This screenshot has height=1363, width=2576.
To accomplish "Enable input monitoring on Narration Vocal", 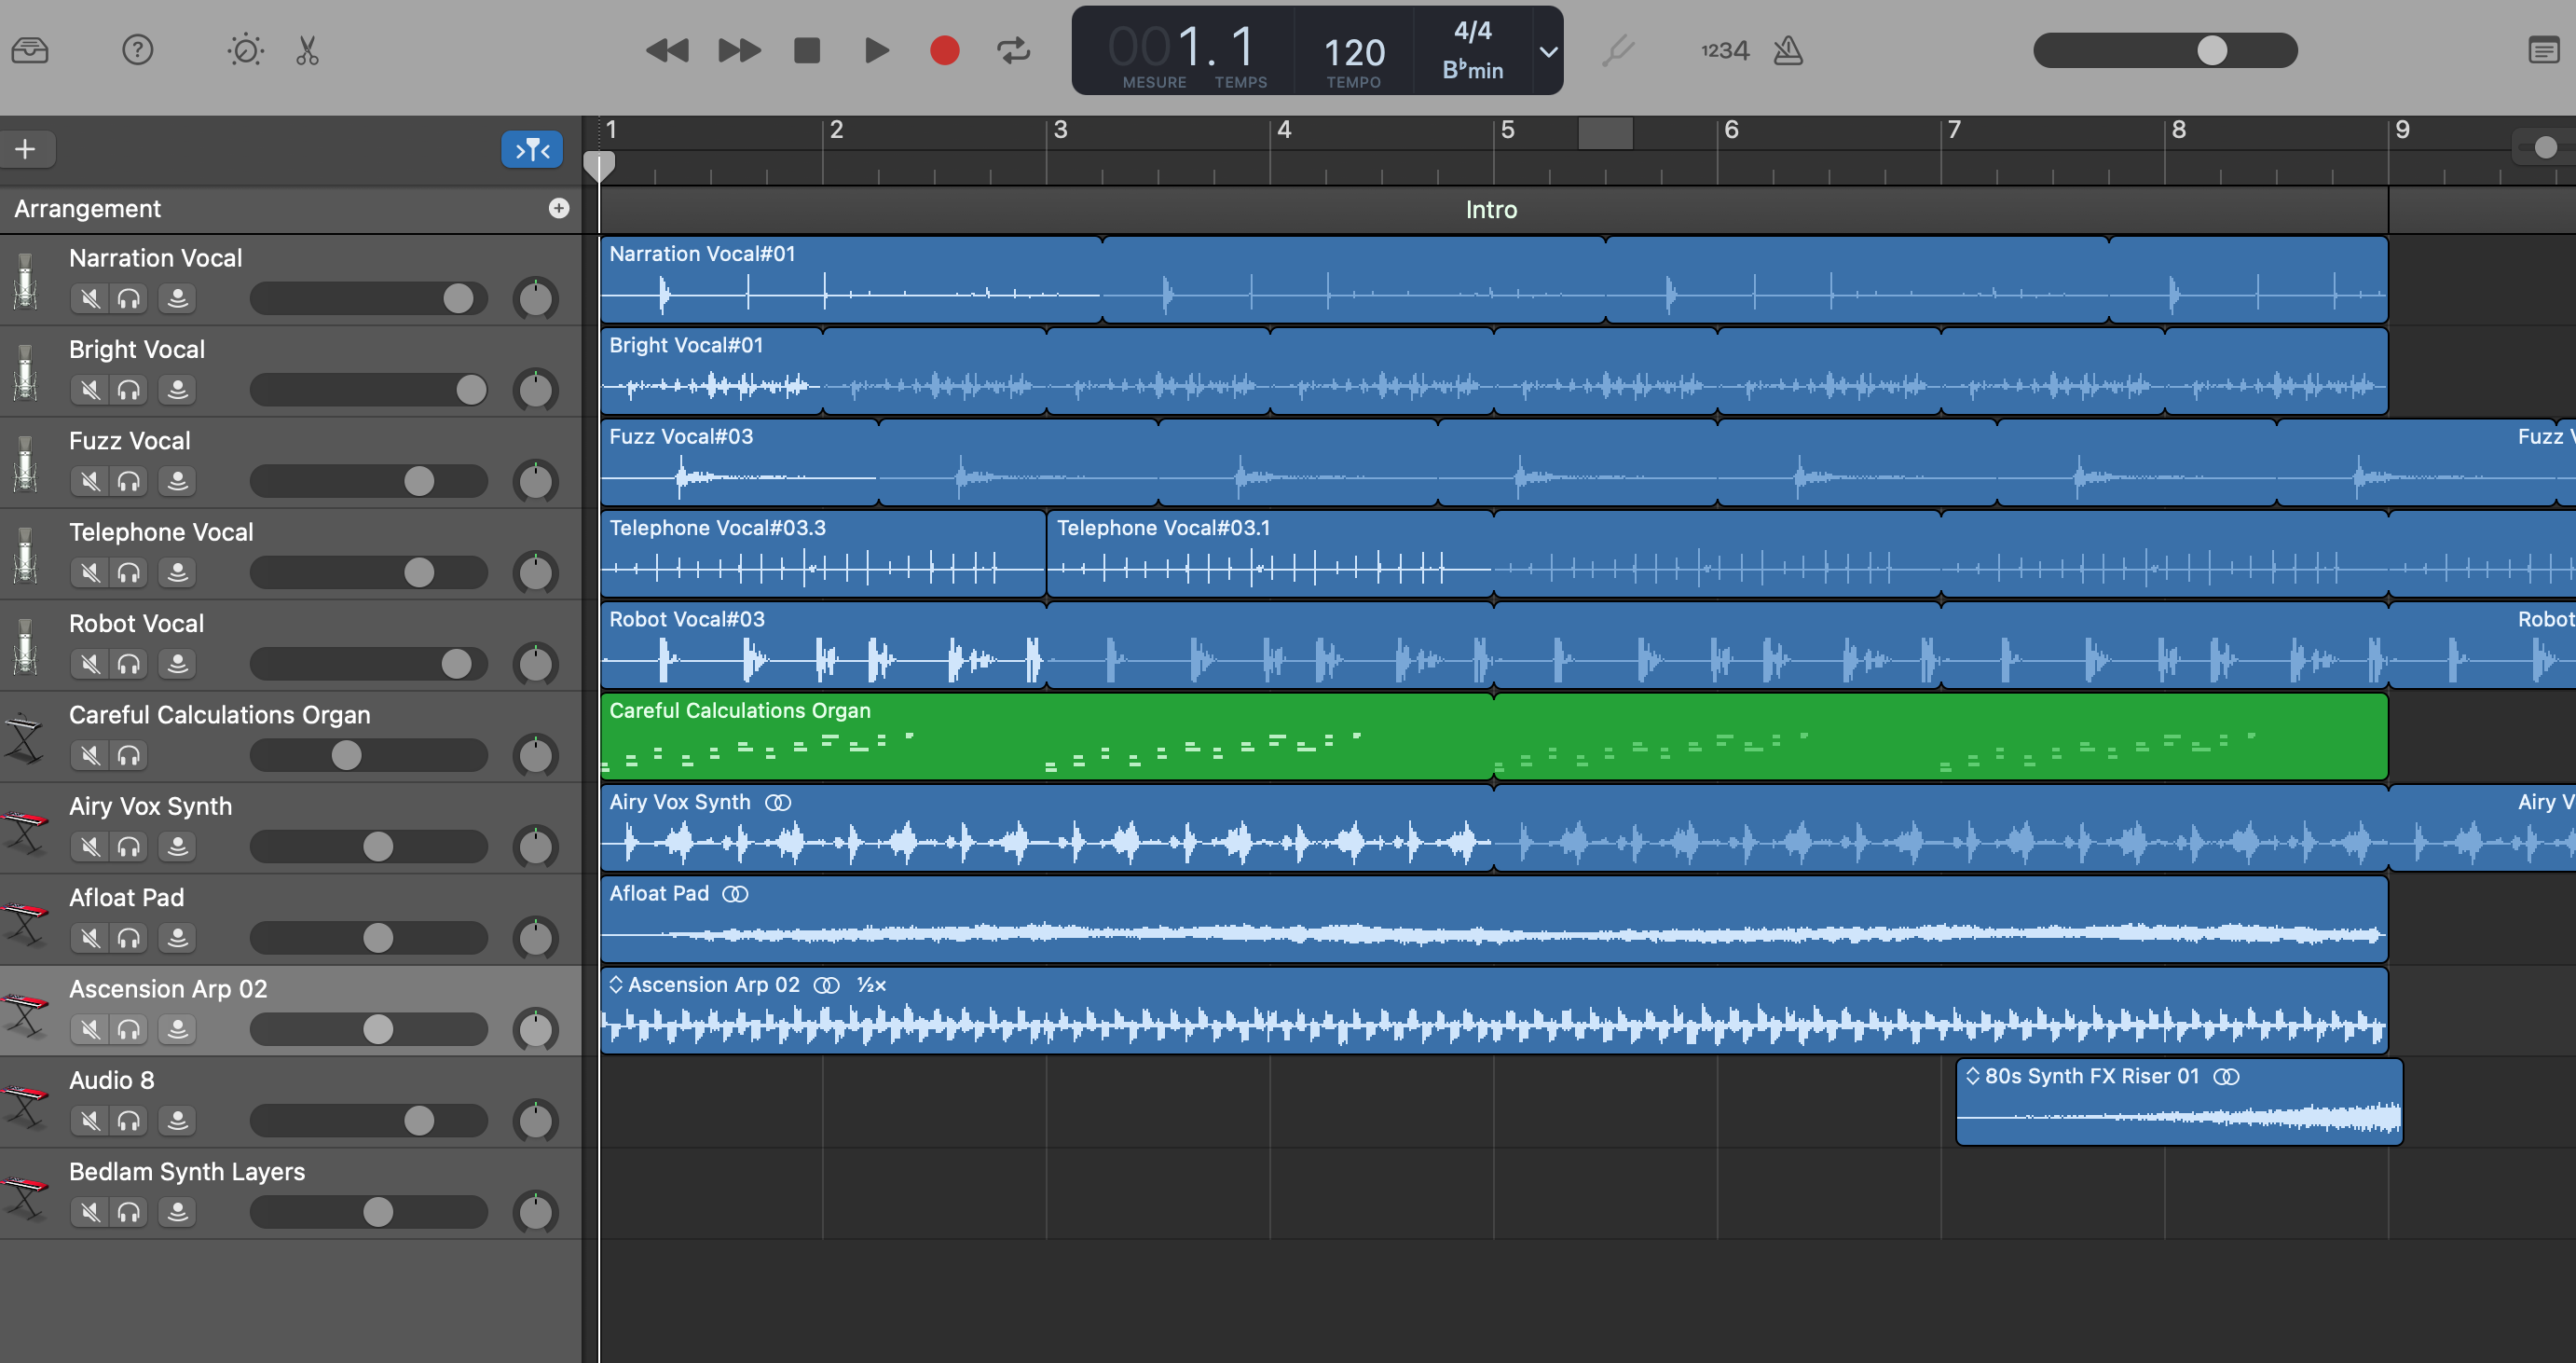I will point(177,298).
